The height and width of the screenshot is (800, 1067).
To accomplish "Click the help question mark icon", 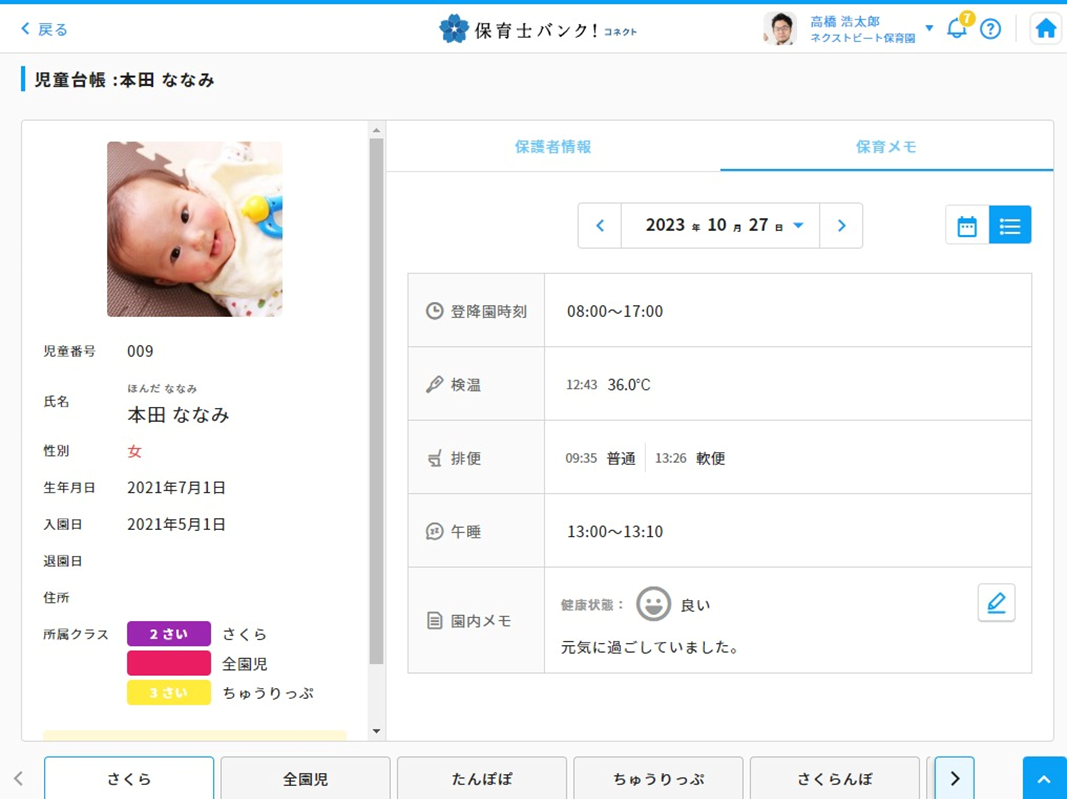I will point(990,29).
